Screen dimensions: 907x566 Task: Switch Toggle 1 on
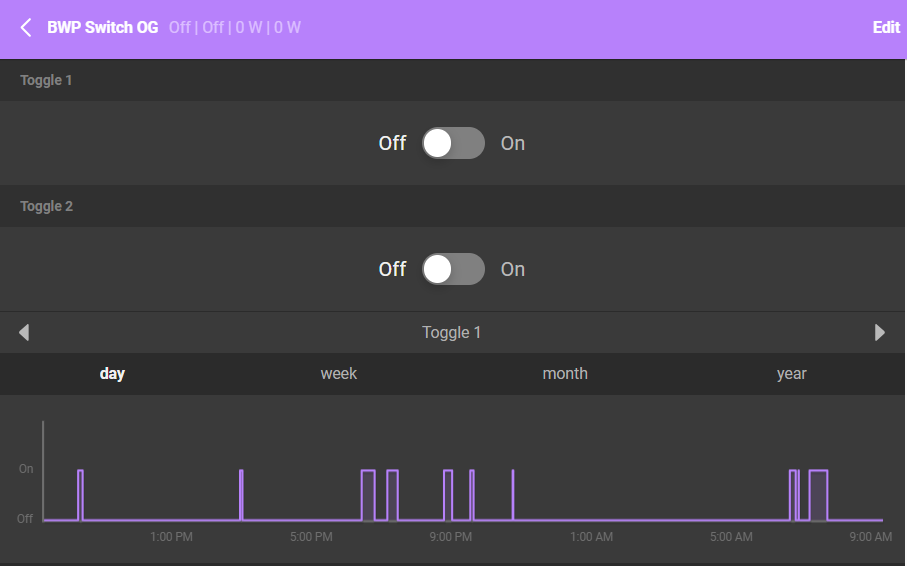(453, 143)
